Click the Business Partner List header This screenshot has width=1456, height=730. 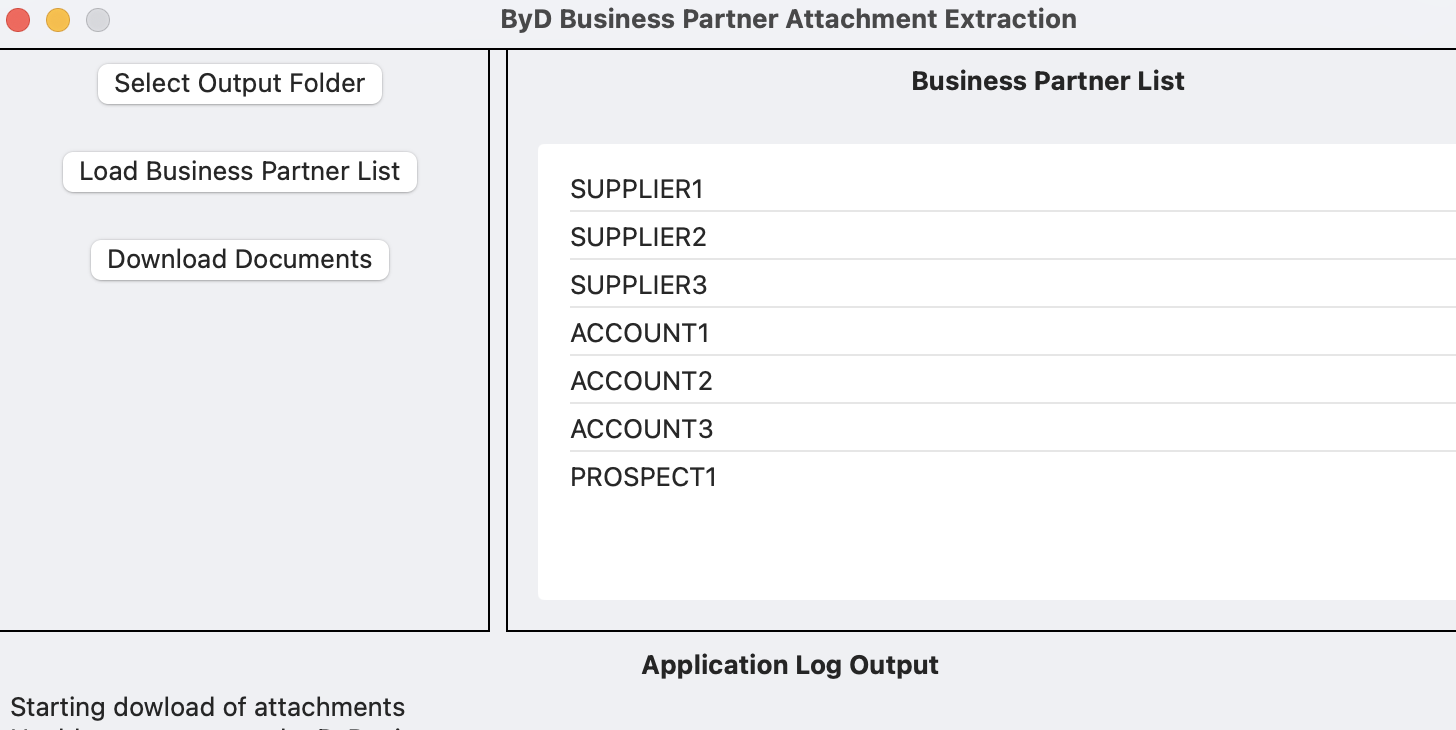tap(1047, 81)
